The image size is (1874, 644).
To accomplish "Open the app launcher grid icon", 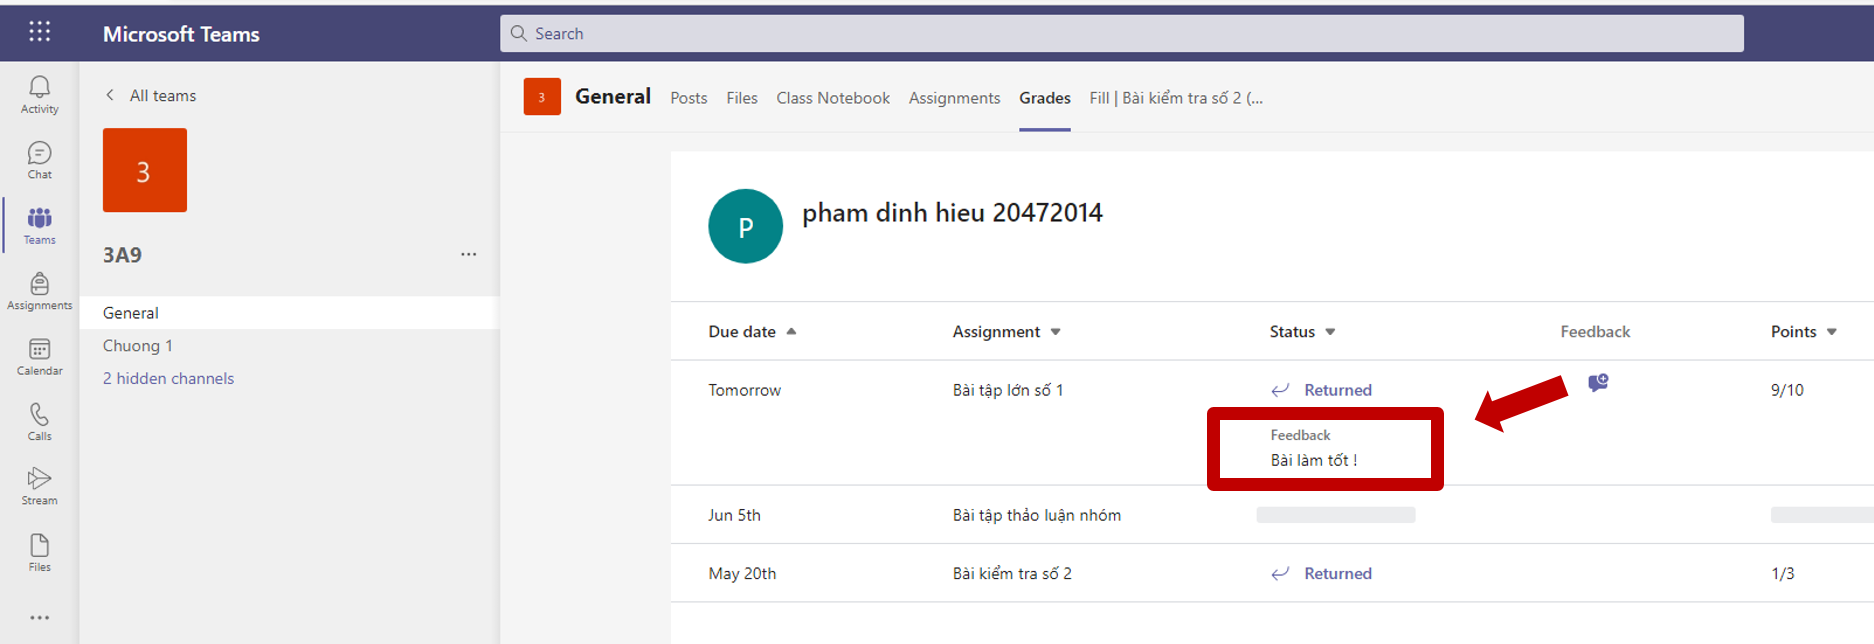I will pyautogui.click(x=40, y=32).
